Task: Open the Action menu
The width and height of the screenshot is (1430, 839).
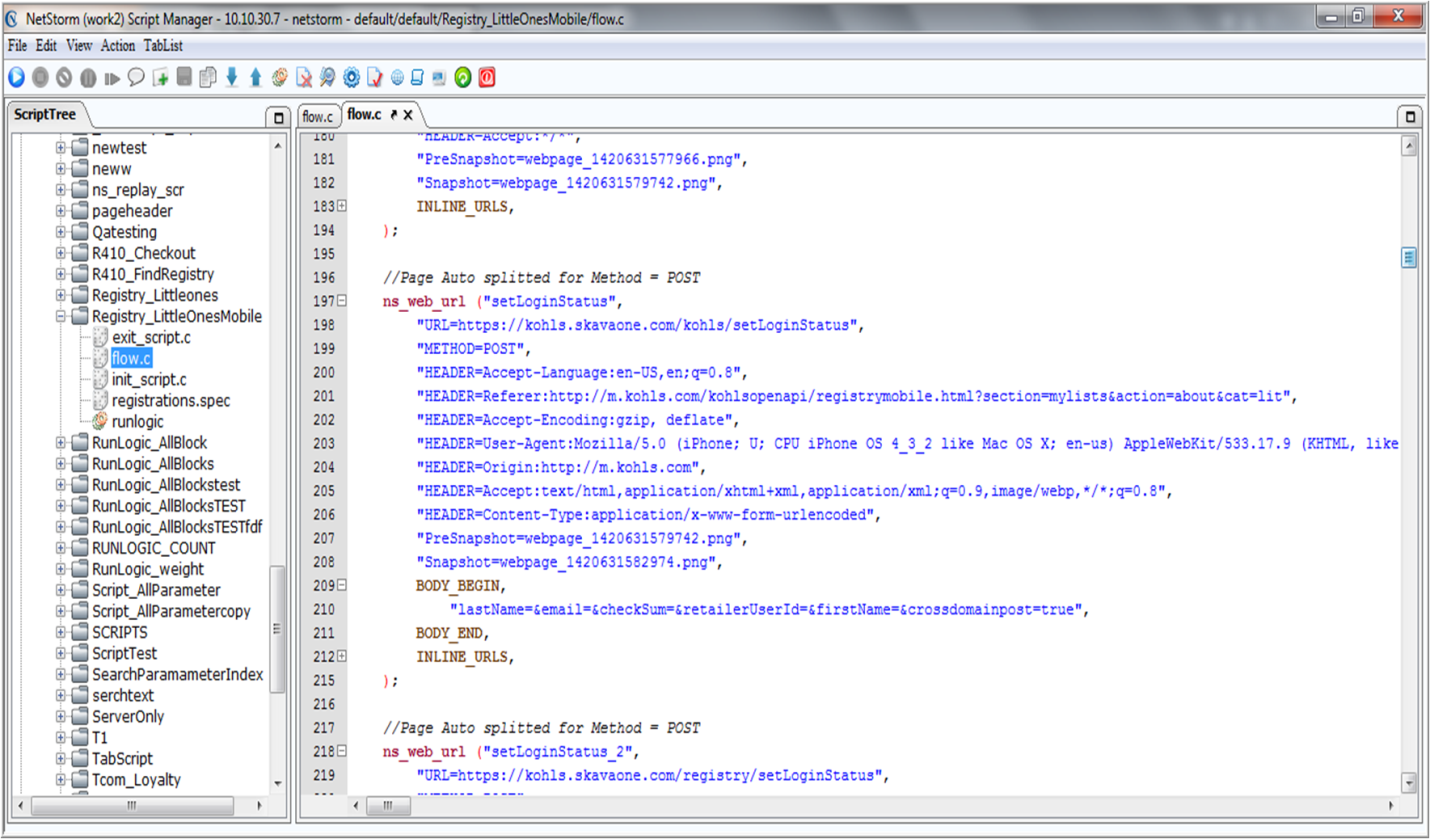Action: pyautogui.click(x=118, y=46)
